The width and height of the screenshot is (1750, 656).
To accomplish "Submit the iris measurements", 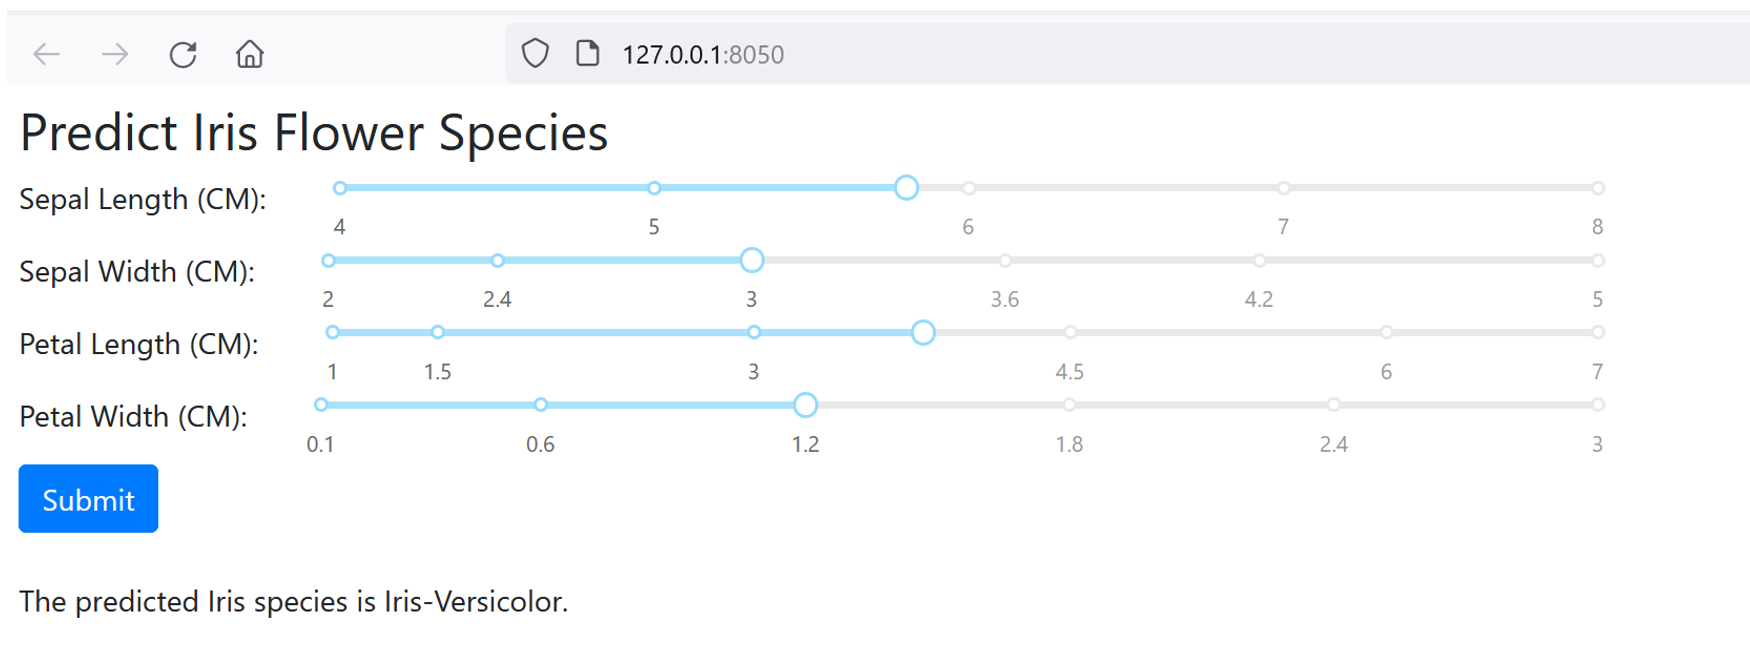I will [x=88, y=499].
